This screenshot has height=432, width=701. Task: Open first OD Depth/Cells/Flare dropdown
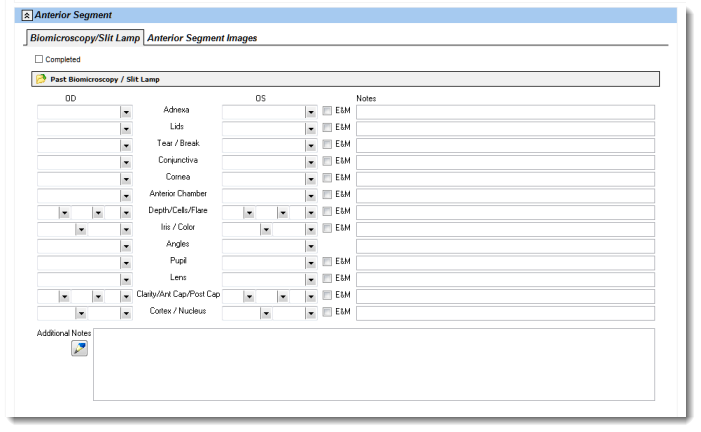point(65,213)
